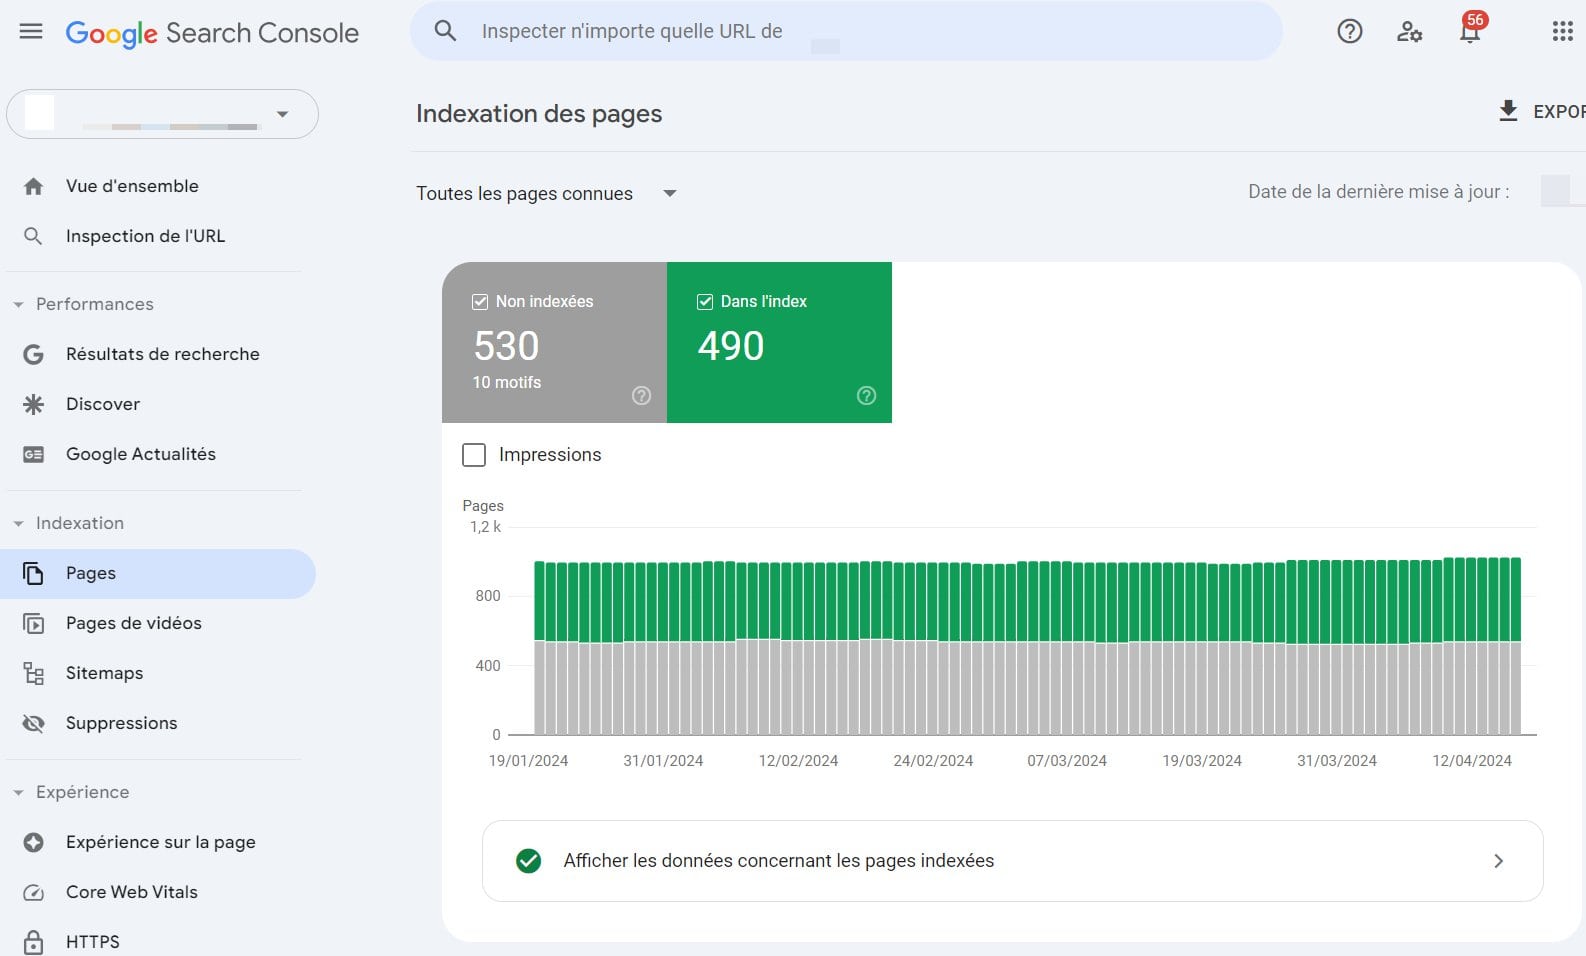Click the 10 motifs text
This screenshot has height=956, width=1586.
pos(507,382)
